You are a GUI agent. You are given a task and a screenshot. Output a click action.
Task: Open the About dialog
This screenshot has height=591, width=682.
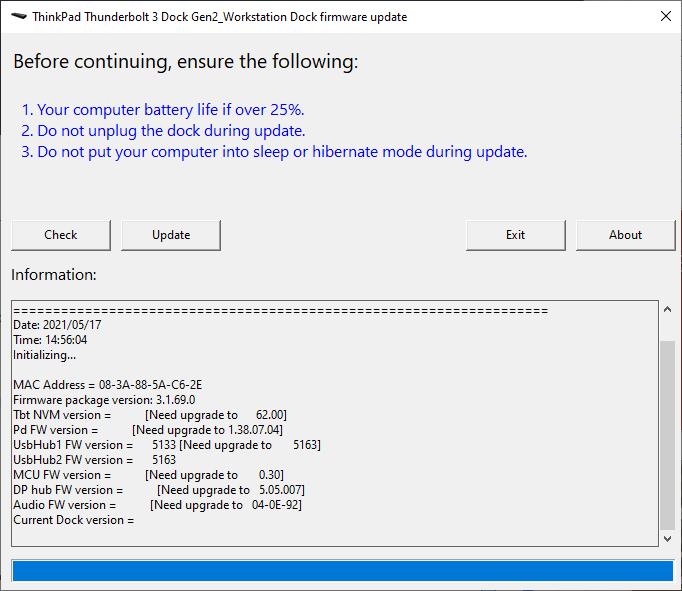click(625, 235)
